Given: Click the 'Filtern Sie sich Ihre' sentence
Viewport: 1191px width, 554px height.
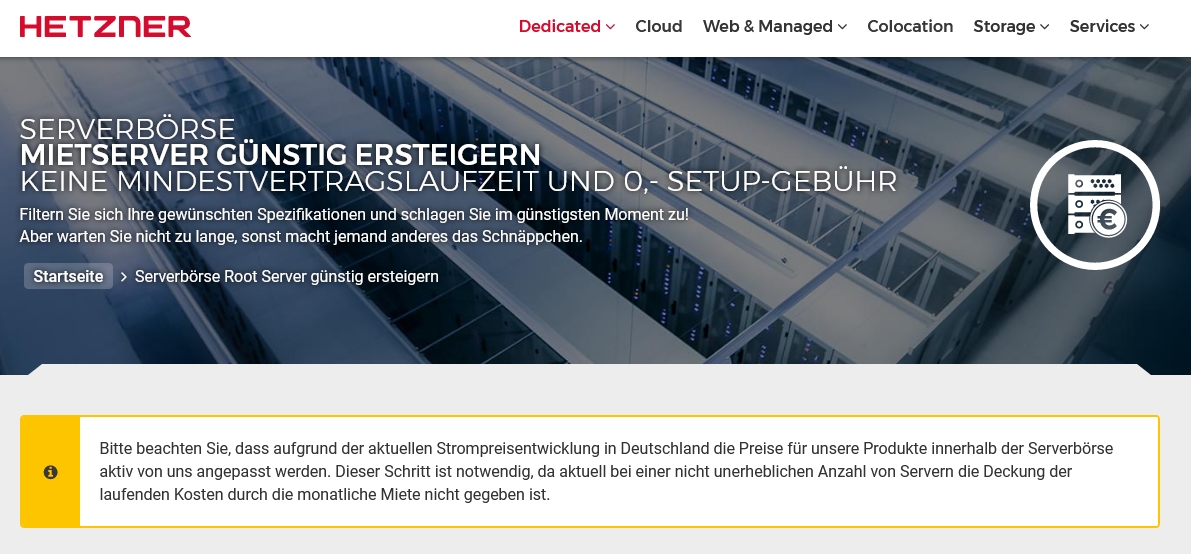Looking at the screenshot, I should 354,214.
